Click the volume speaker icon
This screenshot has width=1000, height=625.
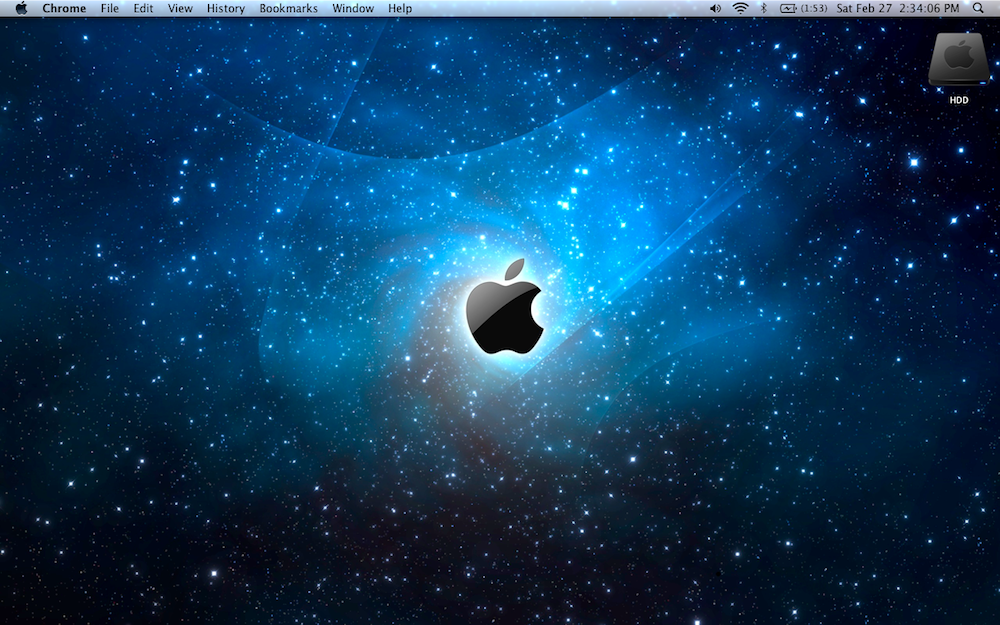716,8
